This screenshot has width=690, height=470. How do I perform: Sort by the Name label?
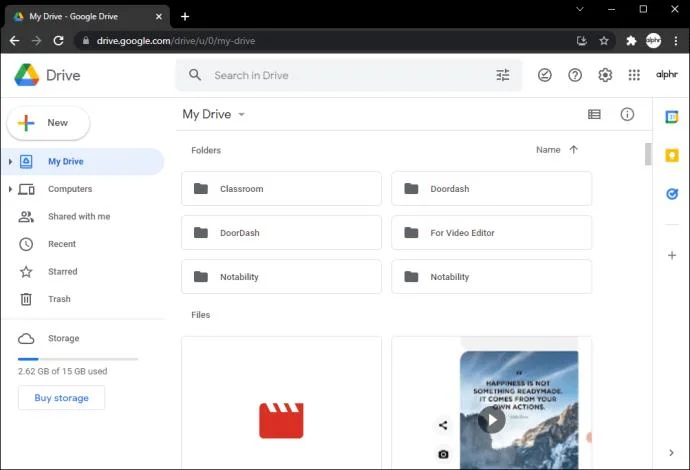tap(548, 150)
